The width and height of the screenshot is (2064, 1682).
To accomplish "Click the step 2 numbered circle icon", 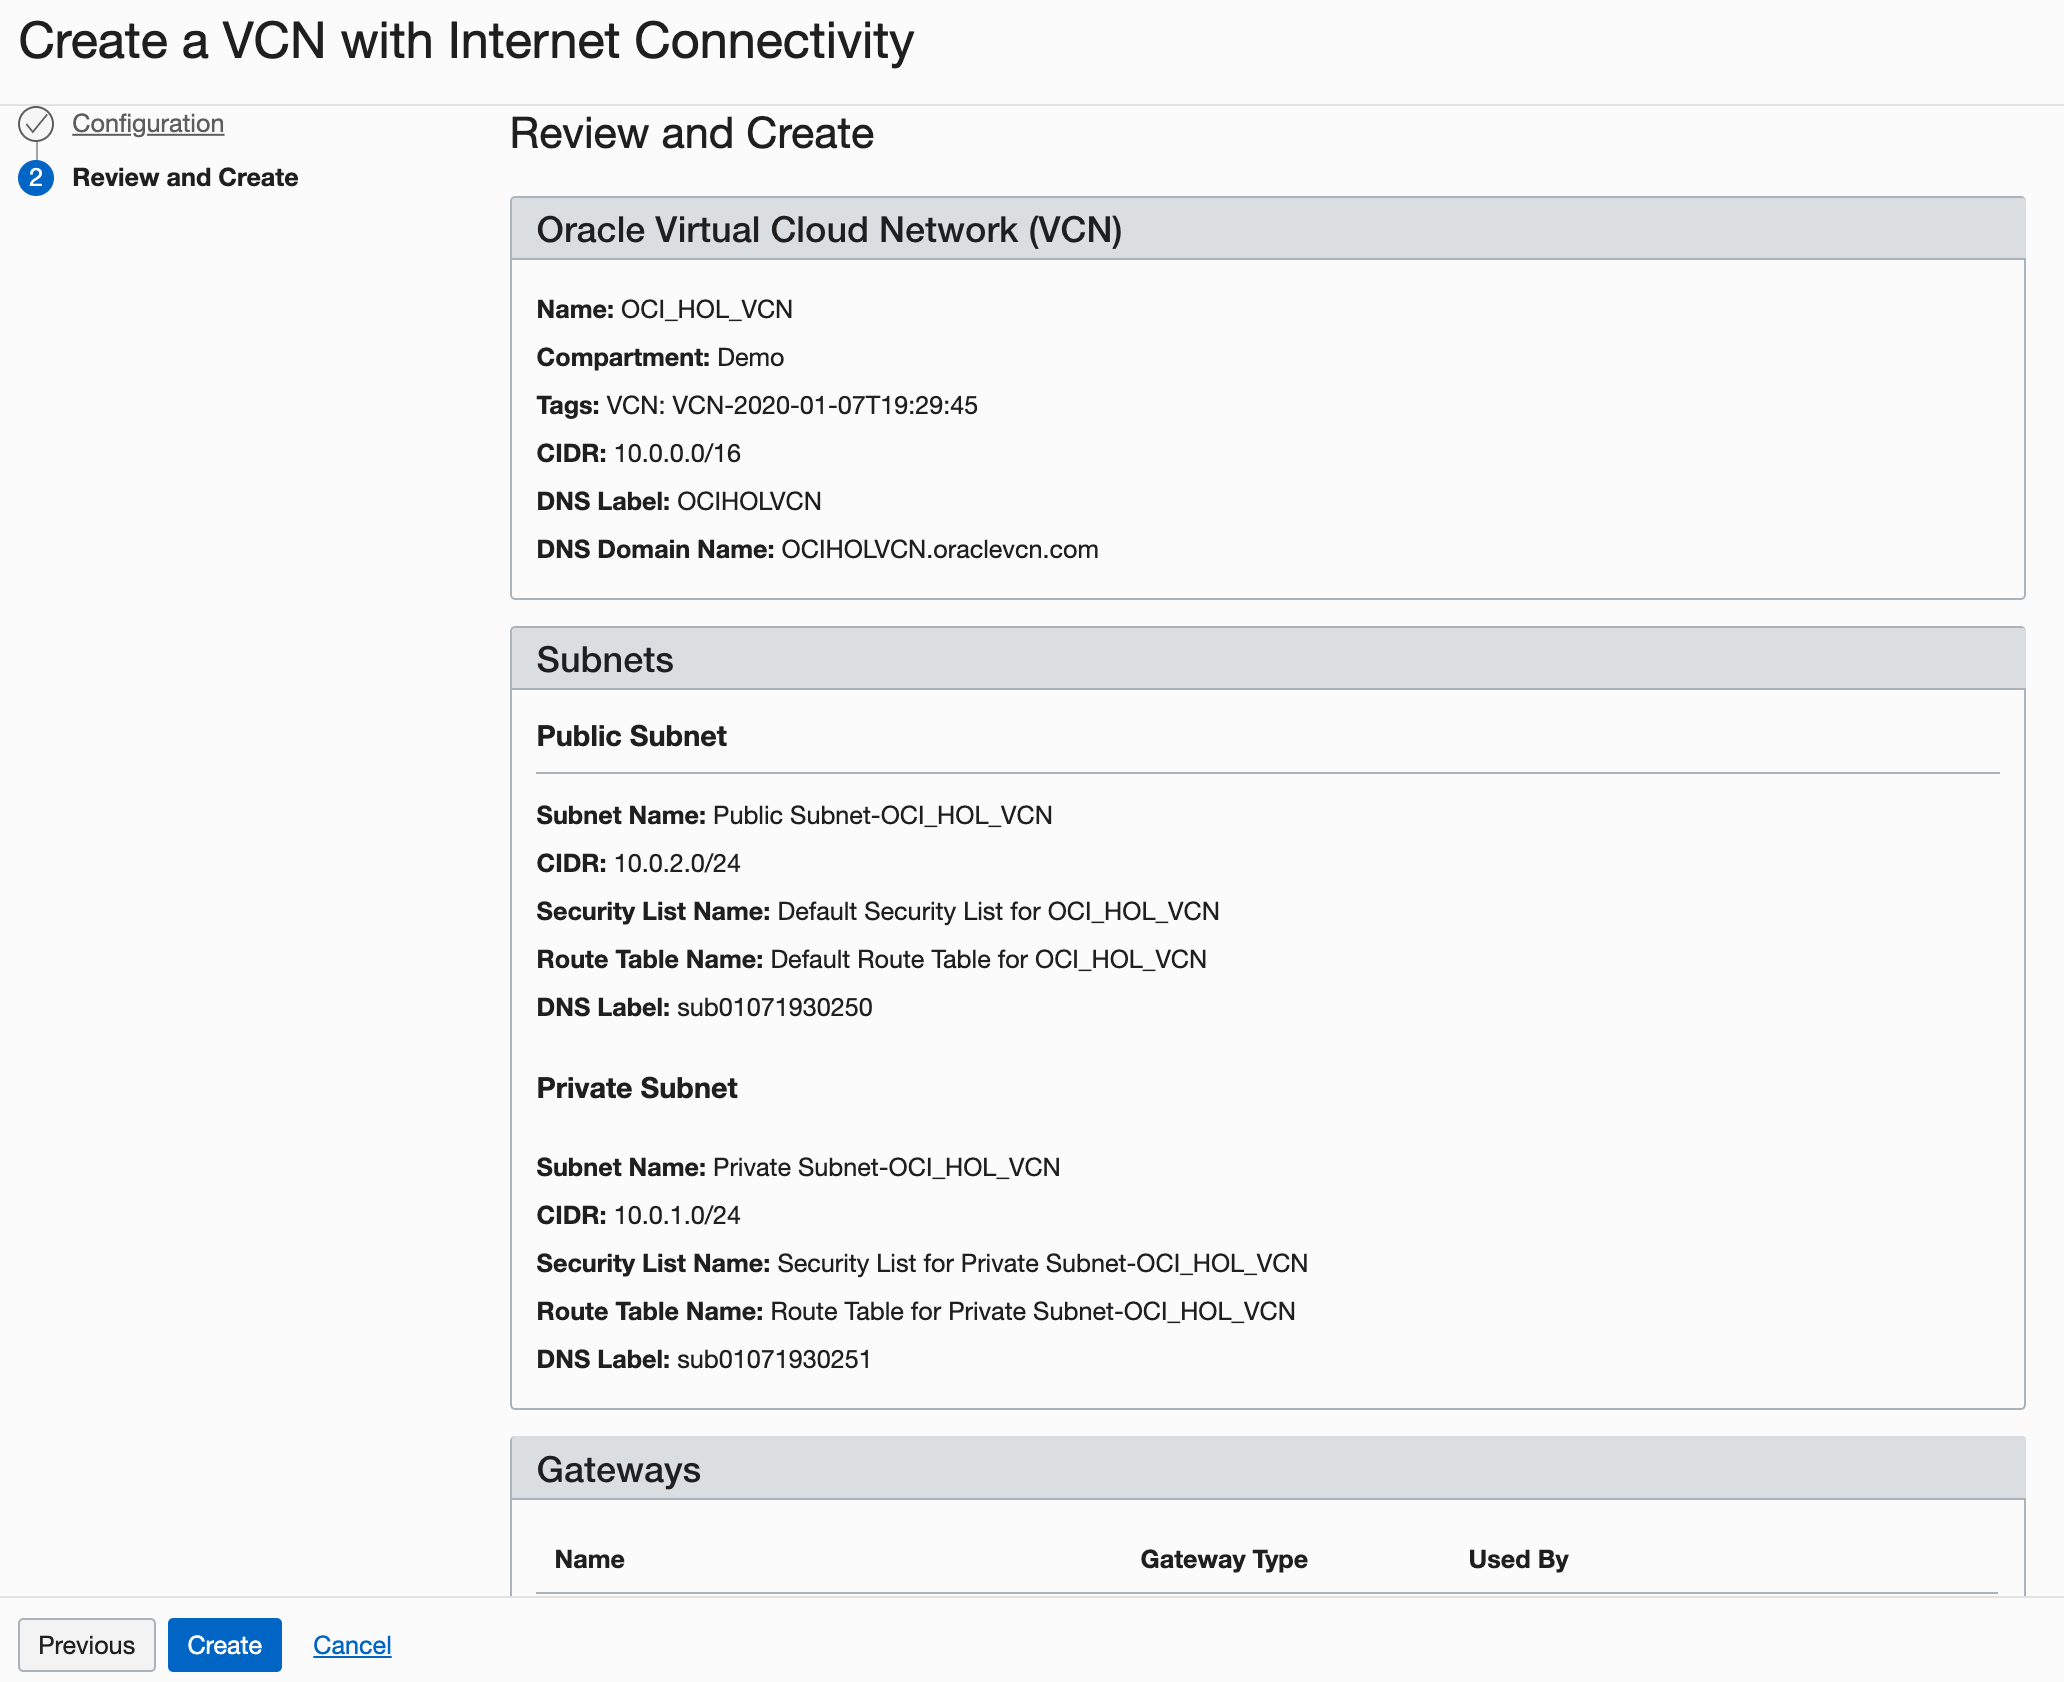I will [36, 178].
